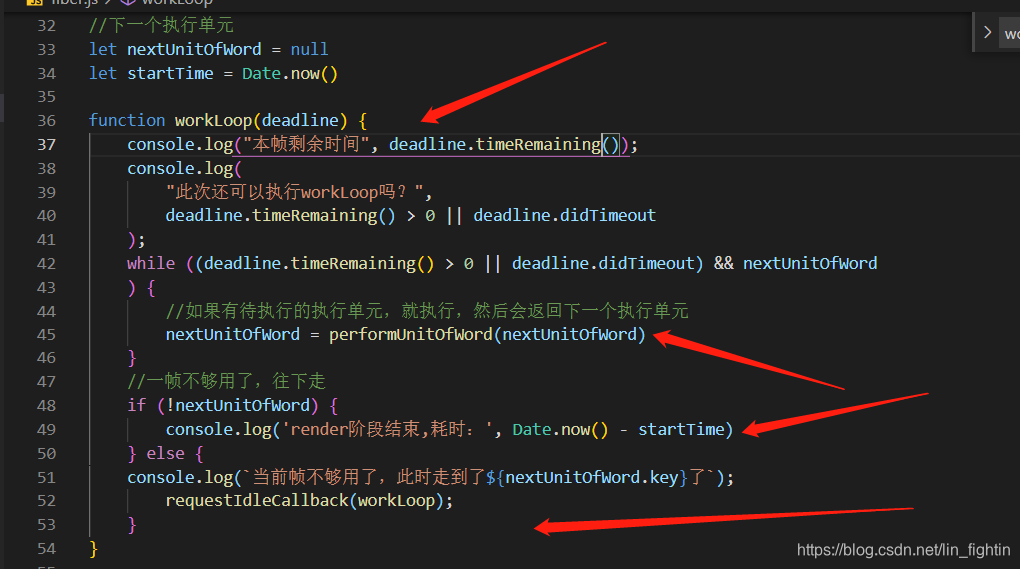
Task: Click the comment '//一帧不够用了，往下走' on line 47
Action: point(226,381)
